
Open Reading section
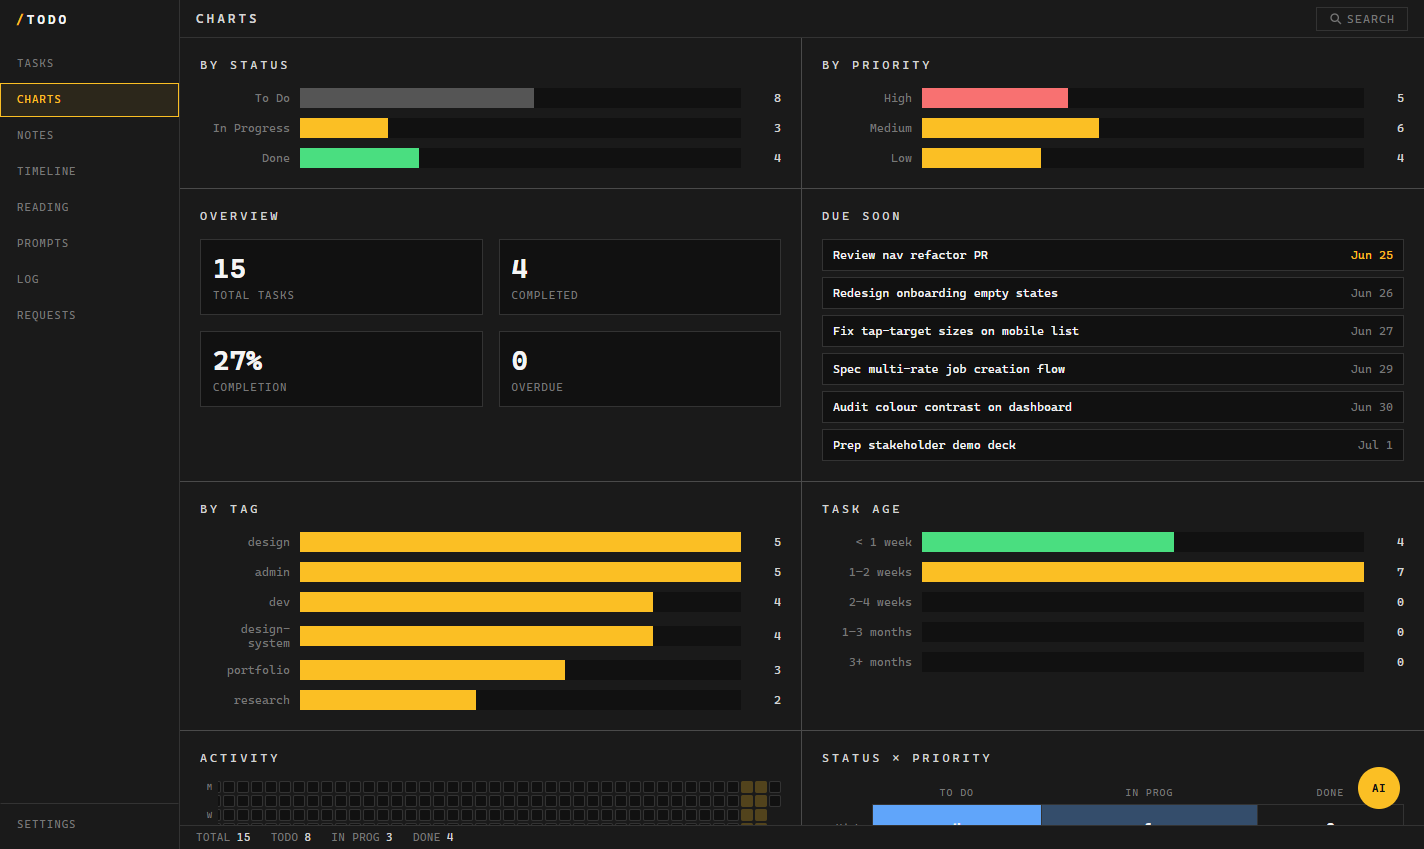click(x=89, y=207)
